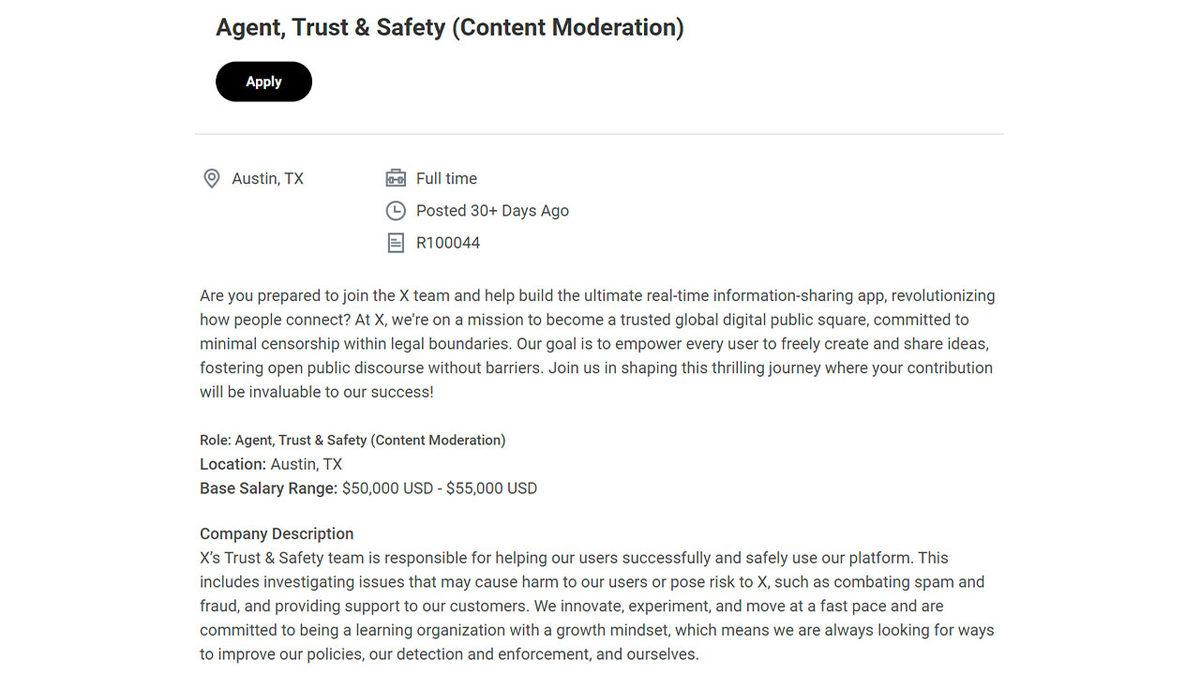
Task: Click the $50,000 USD - $55,000 USD value
Action: (440, 488)
